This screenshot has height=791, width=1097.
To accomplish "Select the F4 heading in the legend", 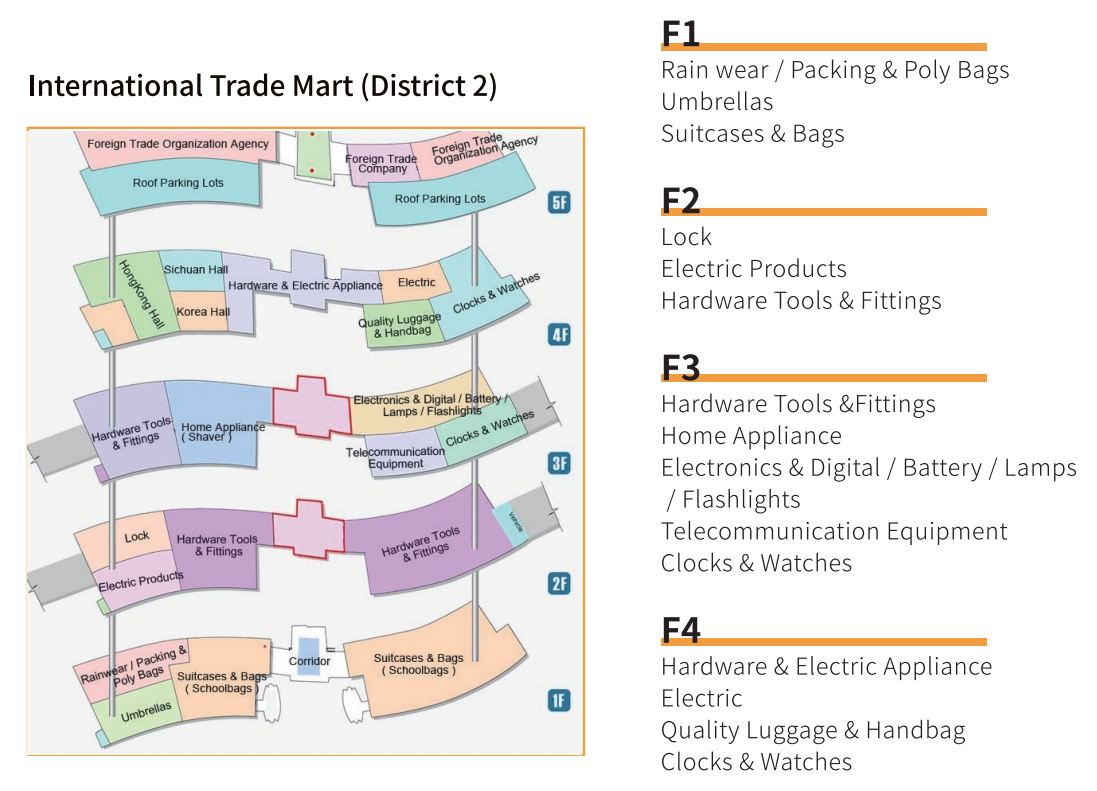I will pos(681,629).
